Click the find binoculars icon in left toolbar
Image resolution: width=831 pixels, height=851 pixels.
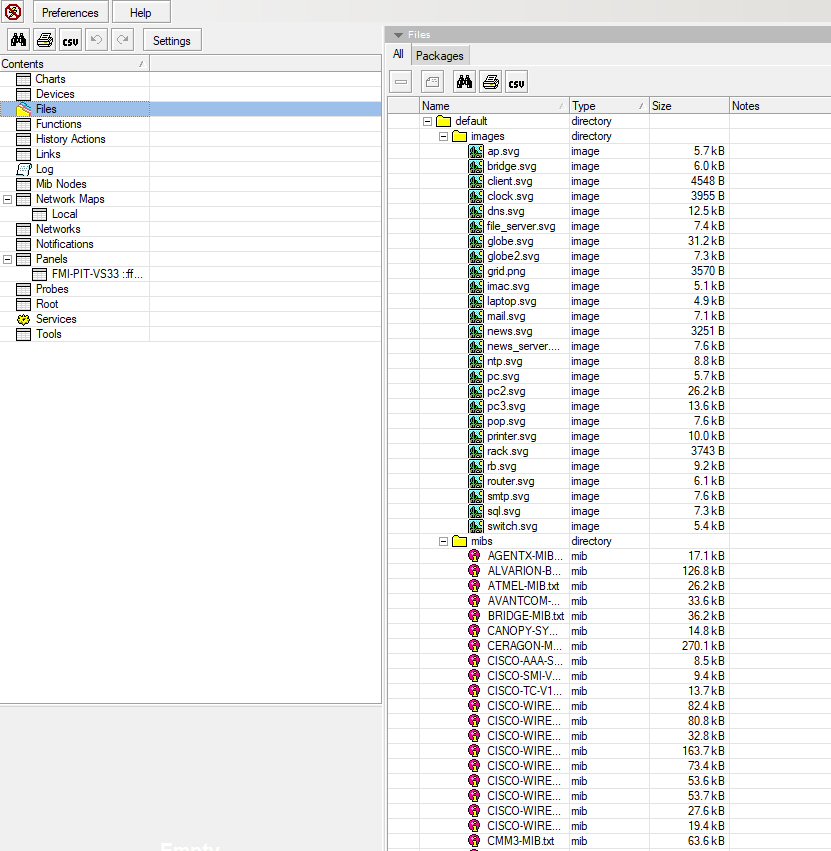(18, 40)
